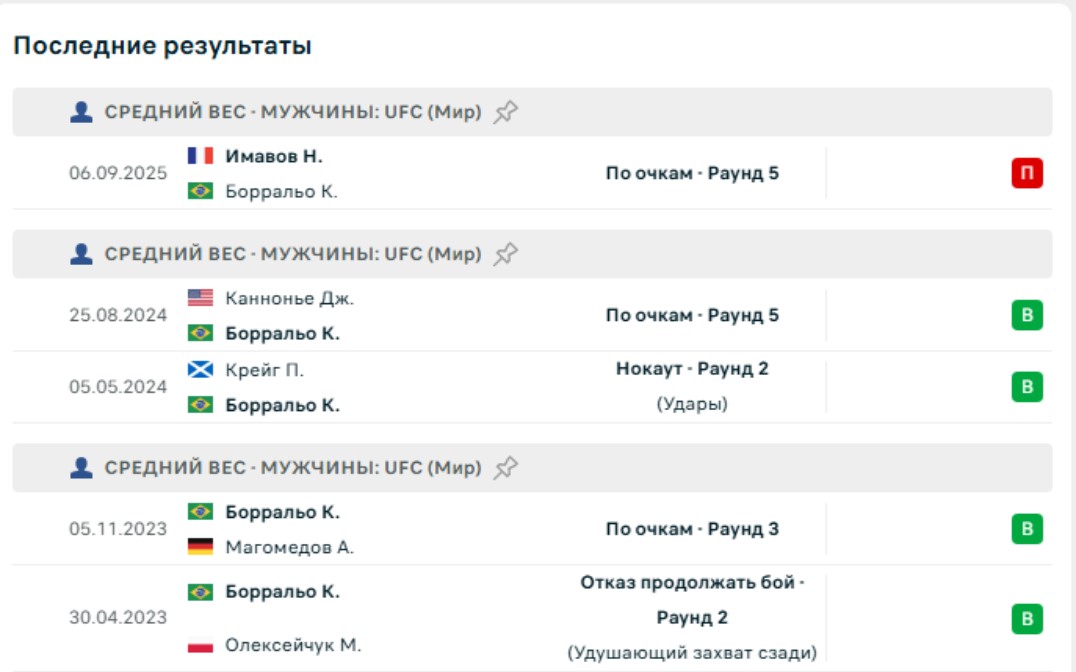
Task: Click the Scottish flag beside Крейг П.
Action: [200, 370]
